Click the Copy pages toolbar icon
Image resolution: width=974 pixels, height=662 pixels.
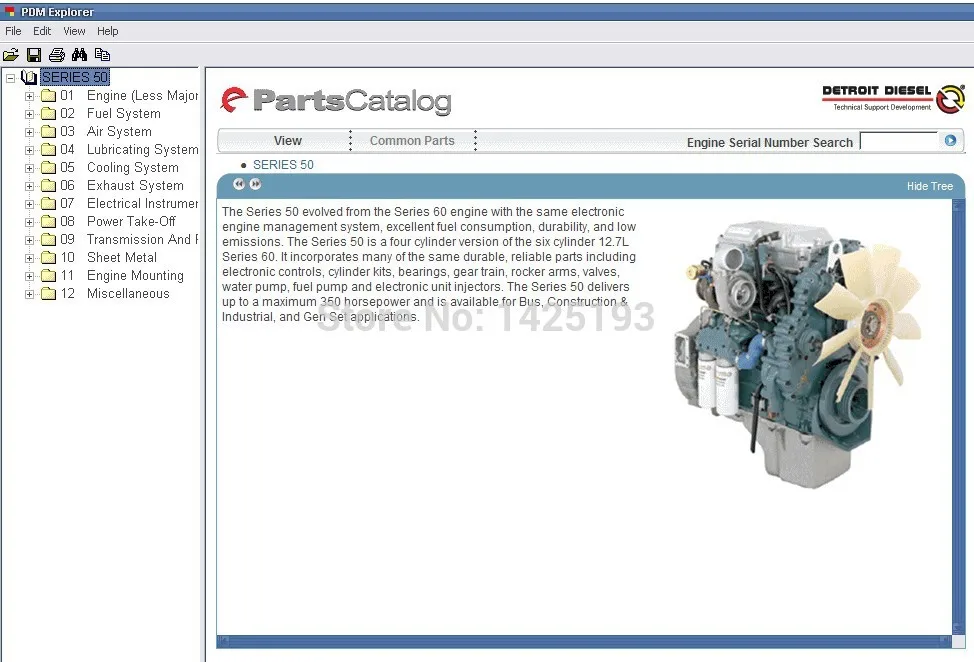click(x=102, y=55)
